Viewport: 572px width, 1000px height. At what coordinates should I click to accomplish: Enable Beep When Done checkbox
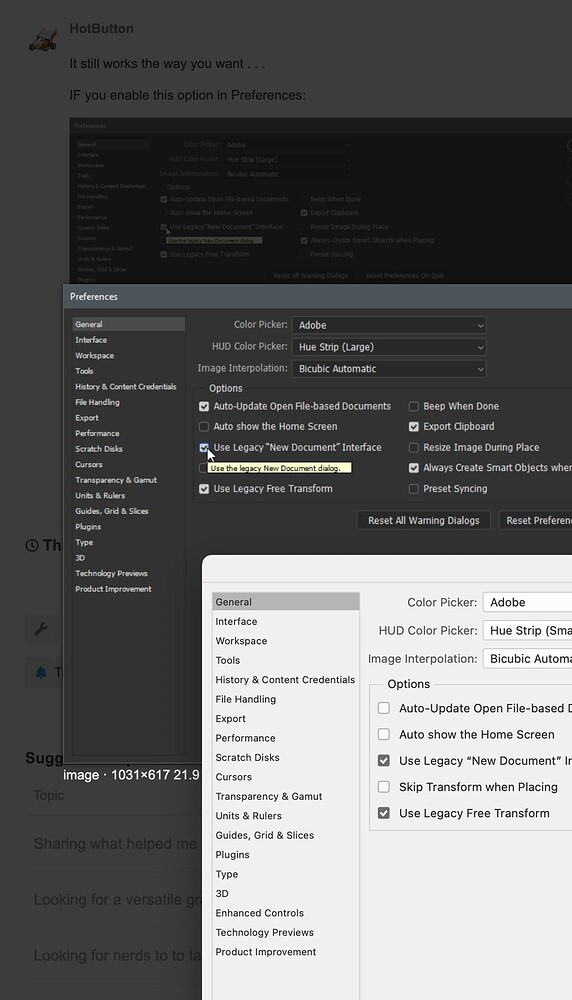414,406
